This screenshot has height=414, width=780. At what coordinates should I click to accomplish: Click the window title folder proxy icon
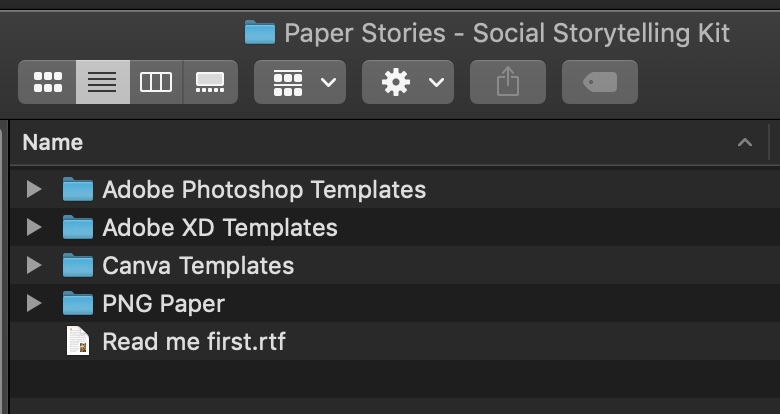pyautogui.click(x=260, y=33)
